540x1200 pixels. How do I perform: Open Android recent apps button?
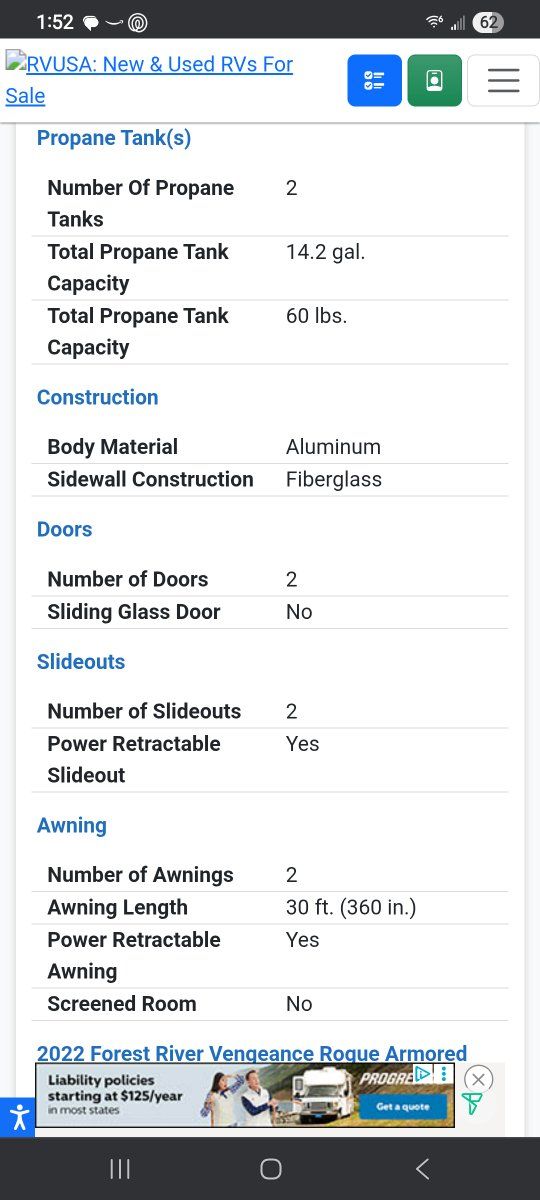pyautogui.click(x=120, y=1169)
